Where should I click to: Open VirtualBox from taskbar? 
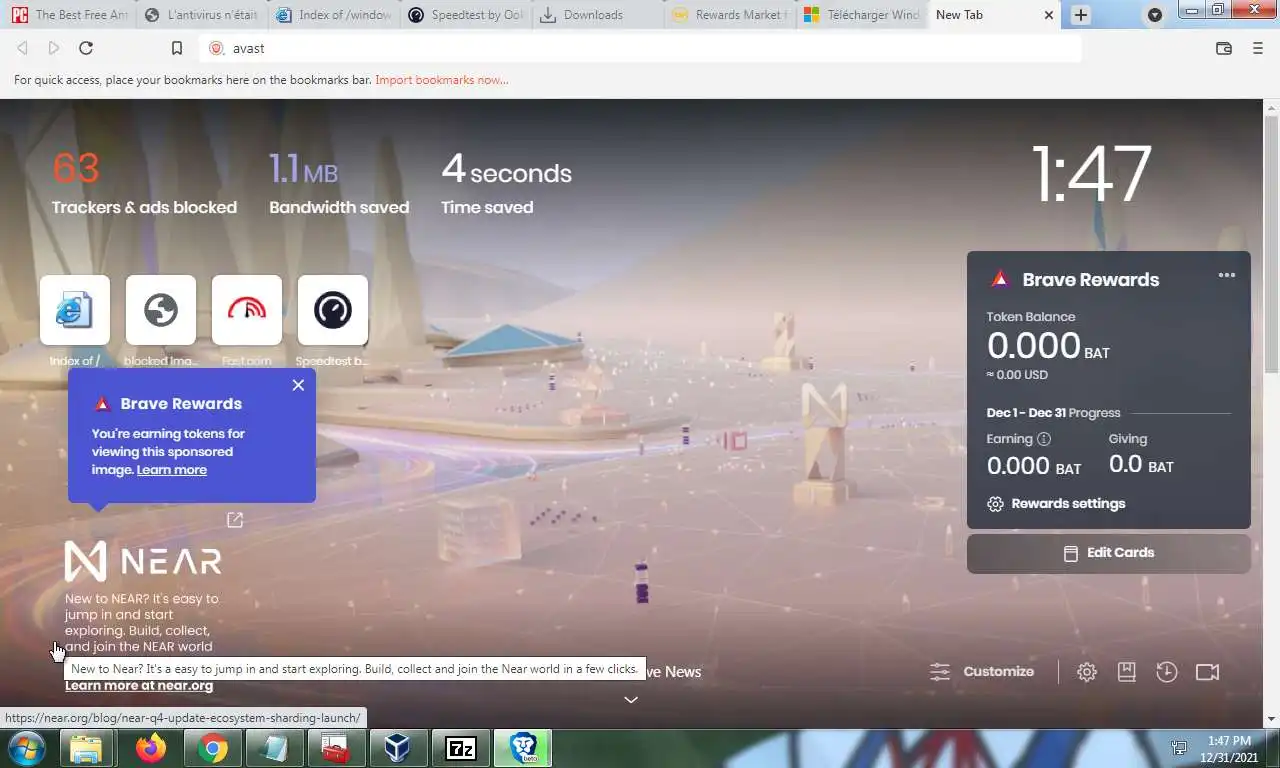click(x=398, y=748)
